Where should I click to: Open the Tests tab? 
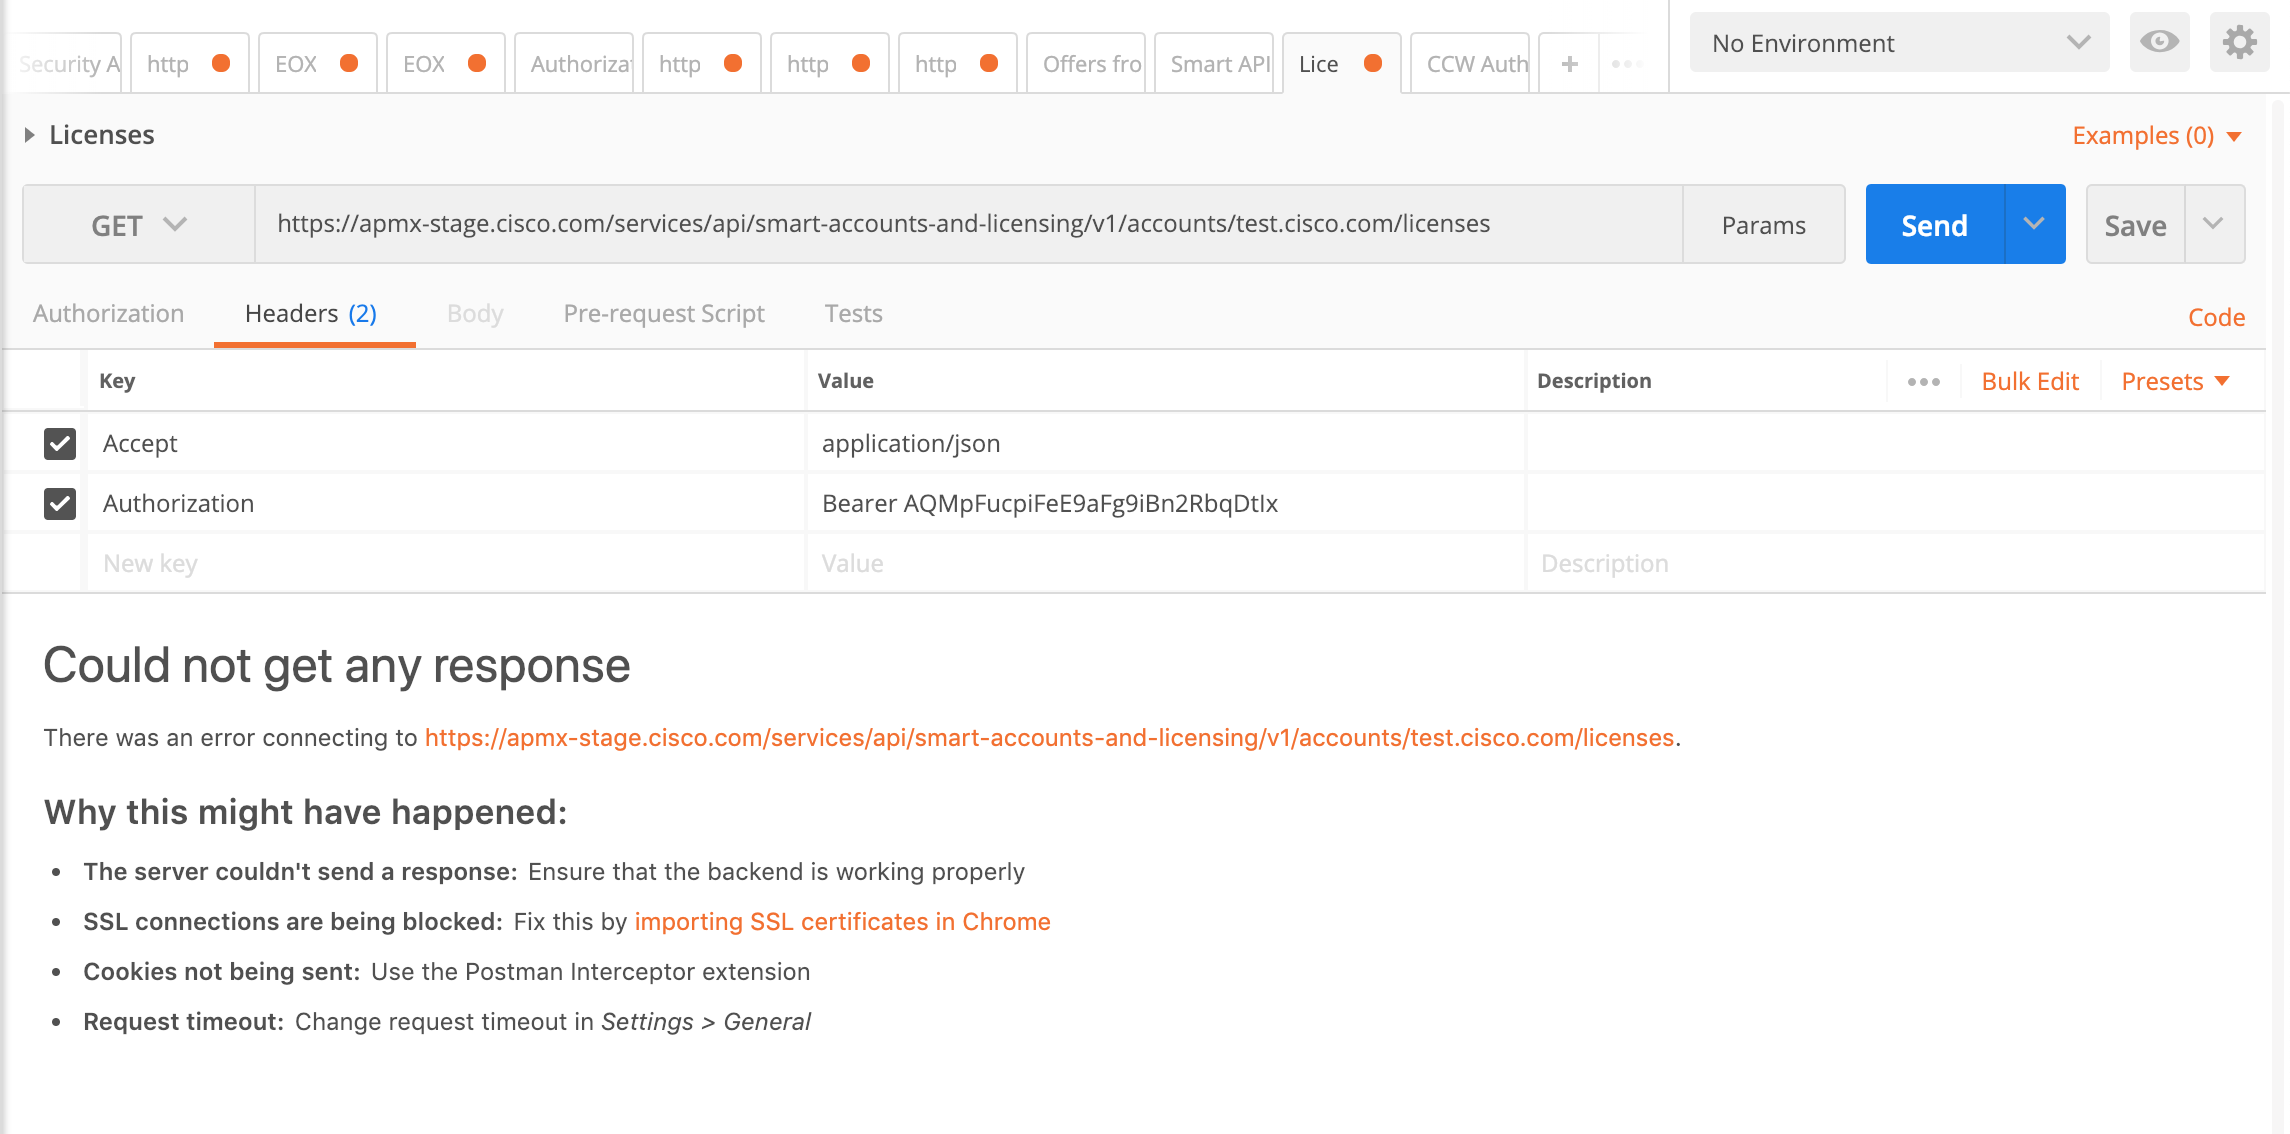tap(853, 314)
